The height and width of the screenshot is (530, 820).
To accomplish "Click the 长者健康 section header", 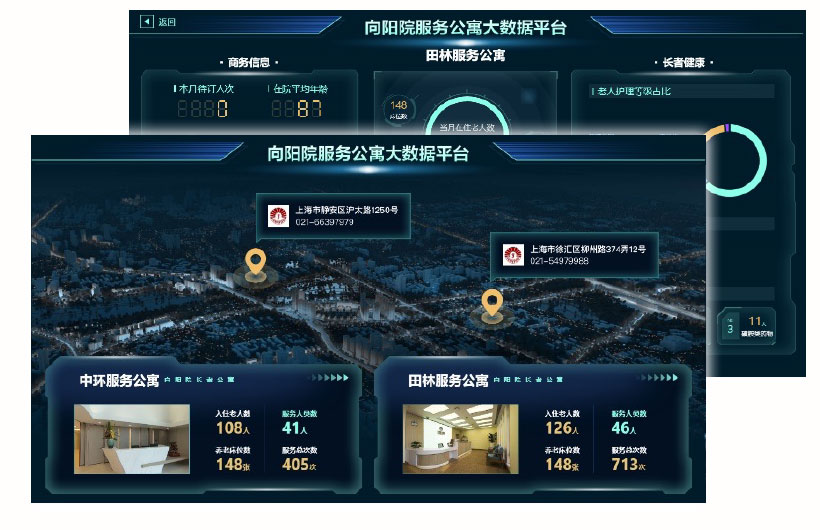I will (x=684, y=62).
